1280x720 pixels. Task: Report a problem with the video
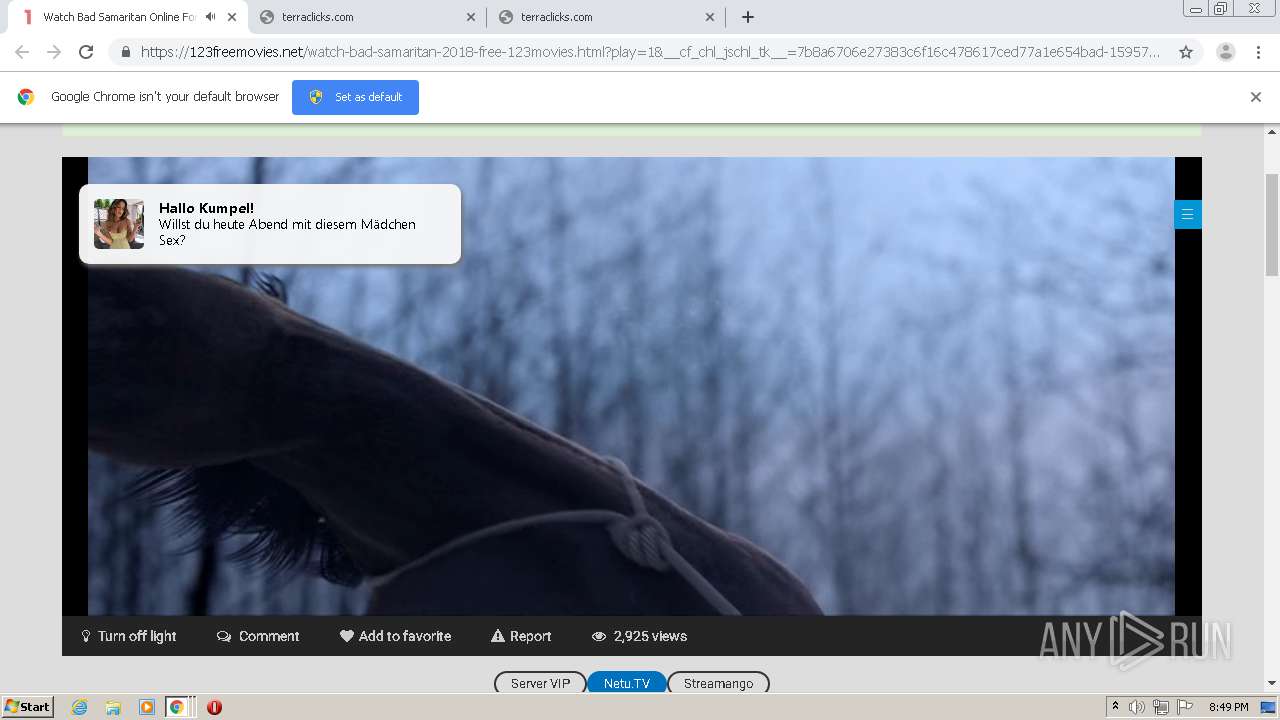(x=521, y=636)
